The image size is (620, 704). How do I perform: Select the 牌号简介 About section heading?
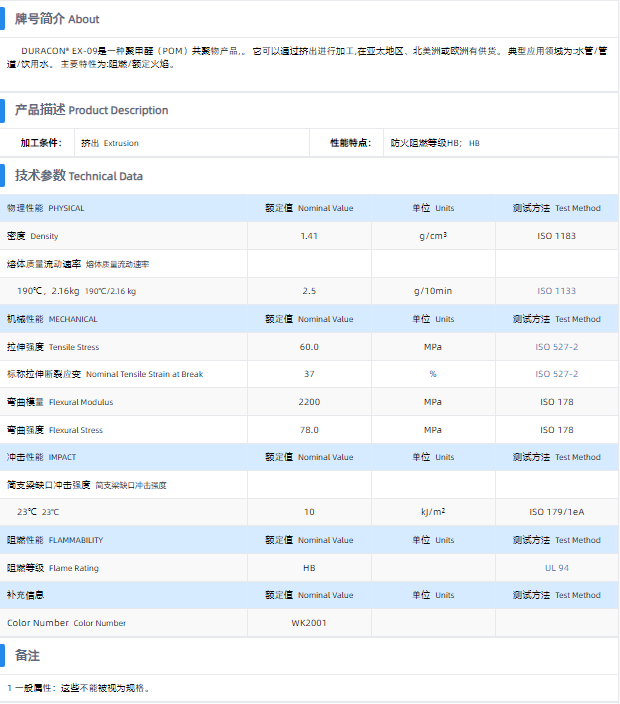(57, 19)
